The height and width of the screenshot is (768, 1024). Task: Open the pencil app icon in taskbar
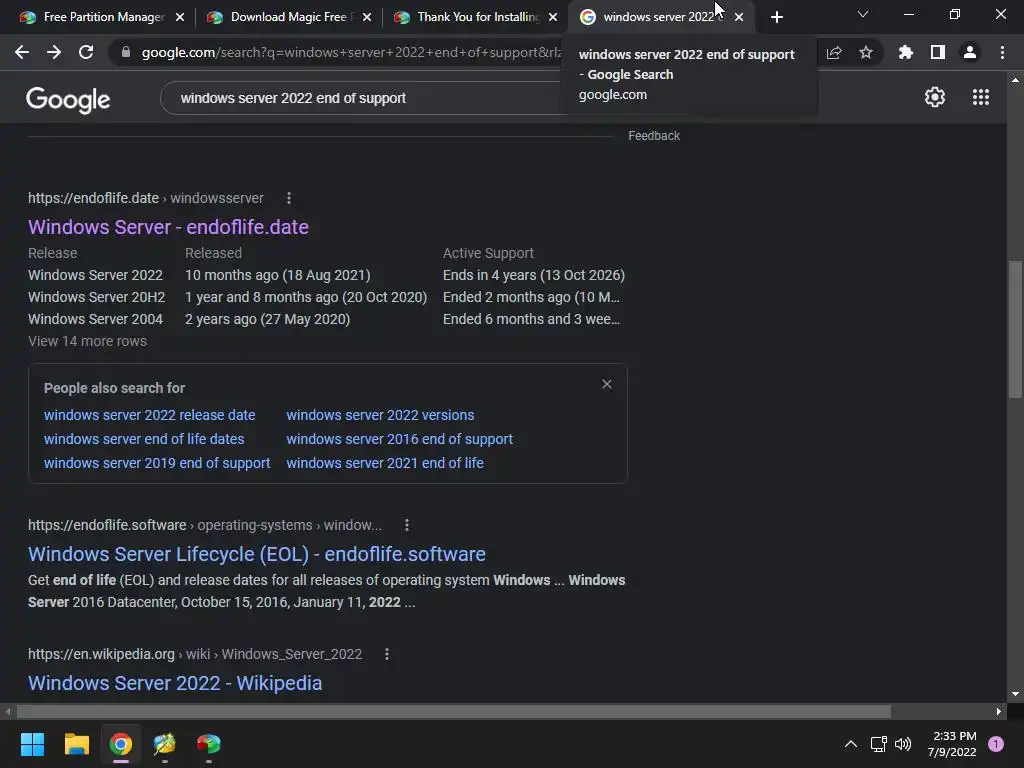pyautogui.click(x=165, y=744)
